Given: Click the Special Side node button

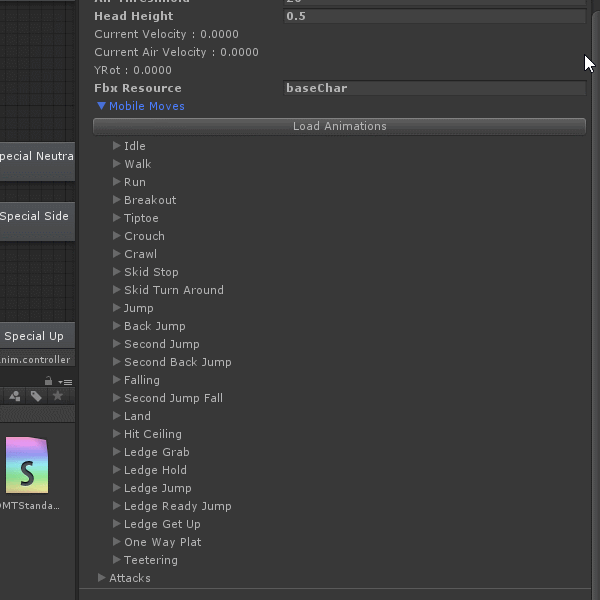Looking at the screenshot, I should click(36, 217).
